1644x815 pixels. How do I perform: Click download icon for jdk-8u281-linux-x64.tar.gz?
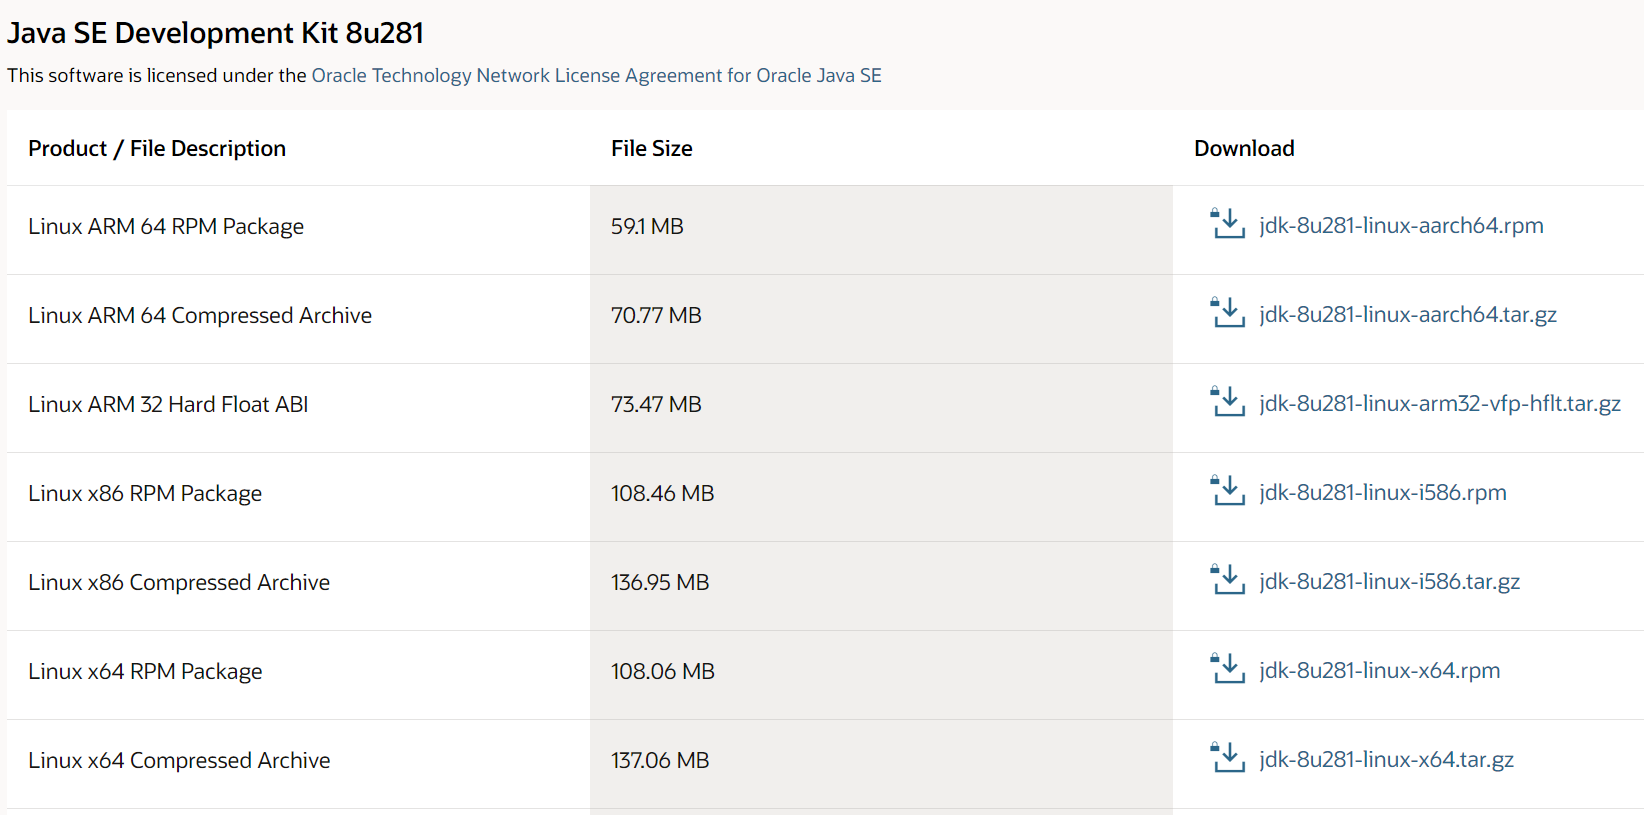(x=1227, y=758)
